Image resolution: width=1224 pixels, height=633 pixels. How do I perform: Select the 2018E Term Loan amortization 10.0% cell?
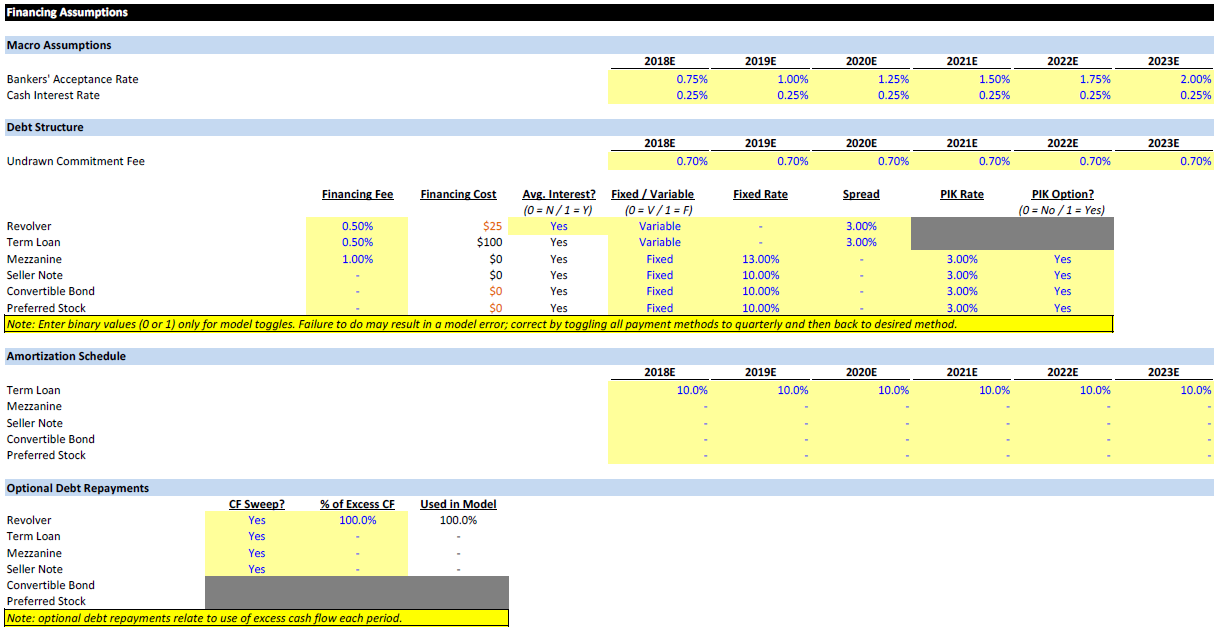click(x=658, y=390)
